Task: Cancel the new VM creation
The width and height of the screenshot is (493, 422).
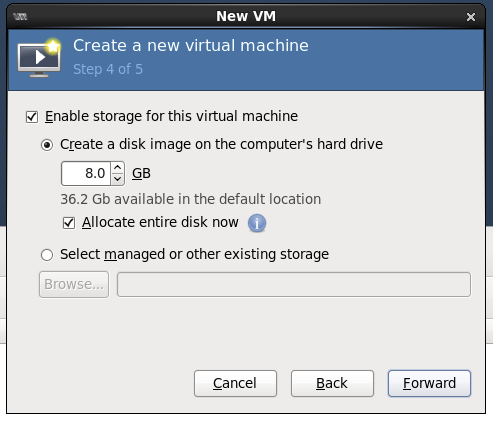Action: tap(235, 383)
